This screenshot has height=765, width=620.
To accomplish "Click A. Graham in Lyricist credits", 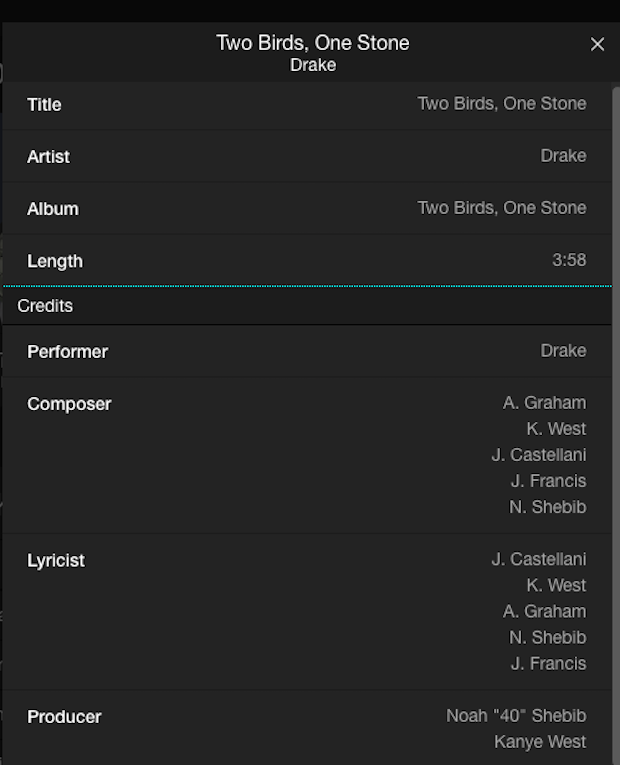I will (x=544, y=612).
